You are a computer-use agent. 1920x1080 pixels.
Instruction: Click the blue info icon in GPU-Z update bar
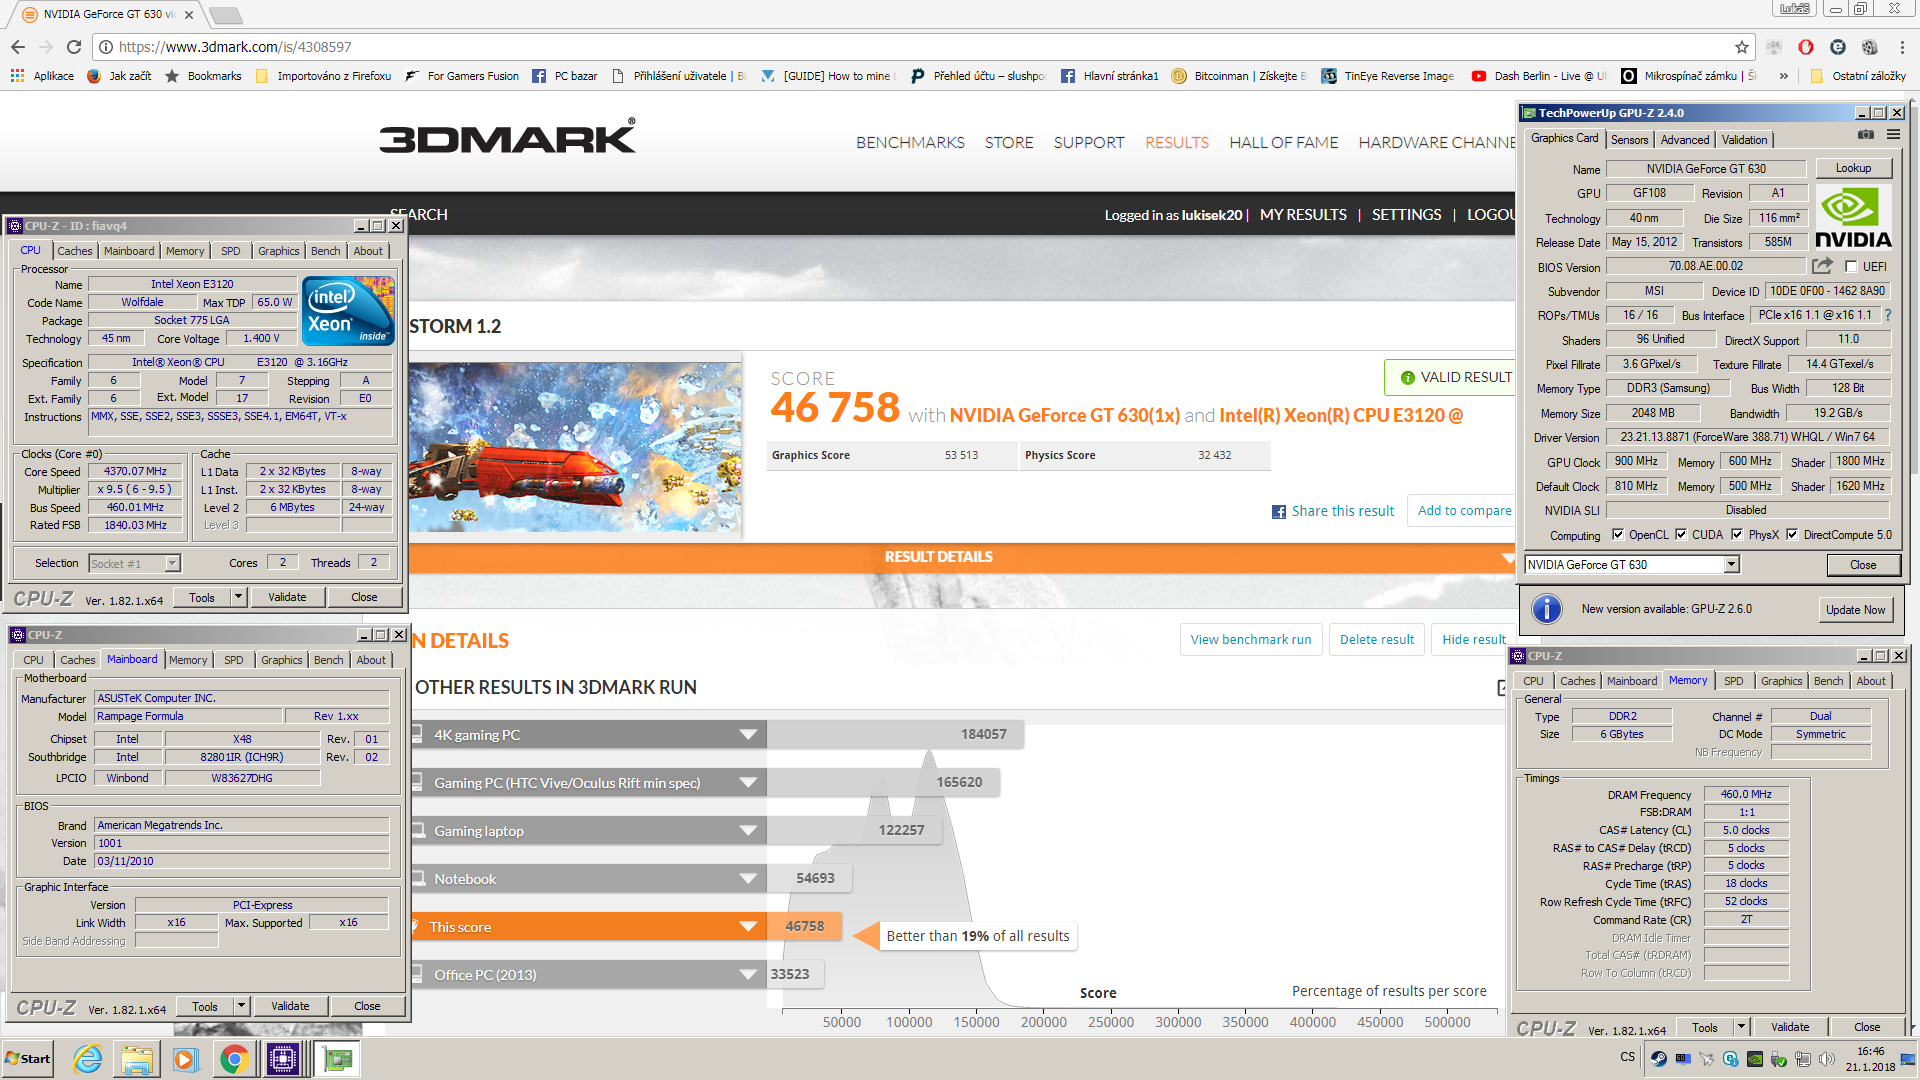pos(1546,609)
